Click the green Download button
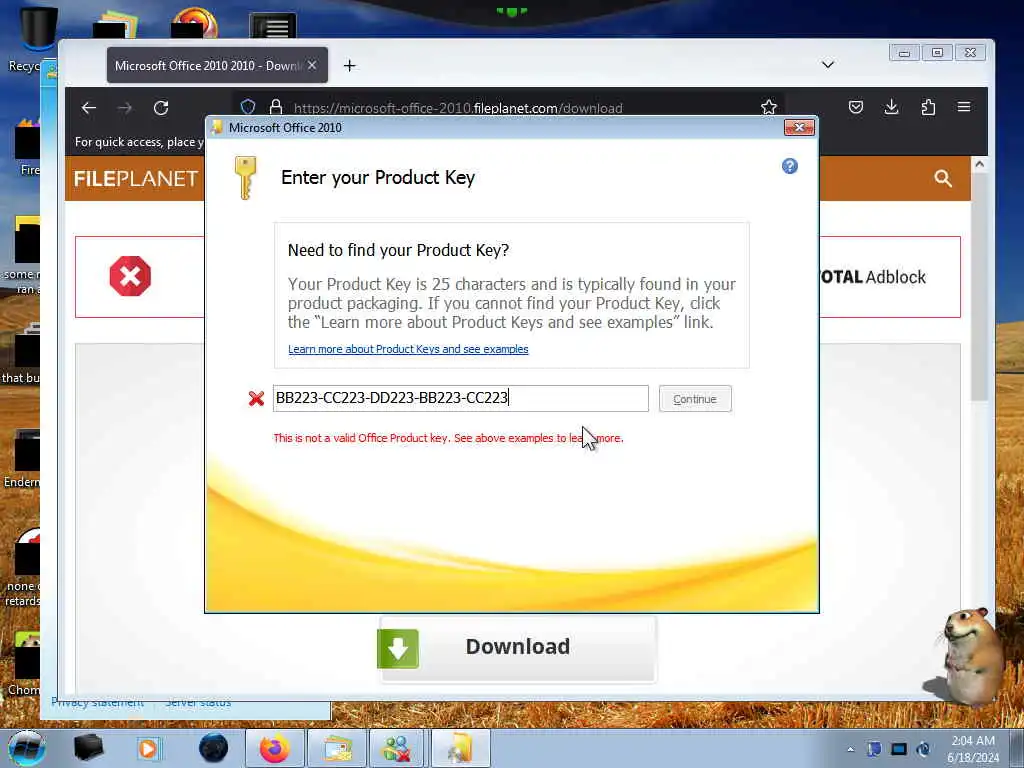 coord(517,648)
